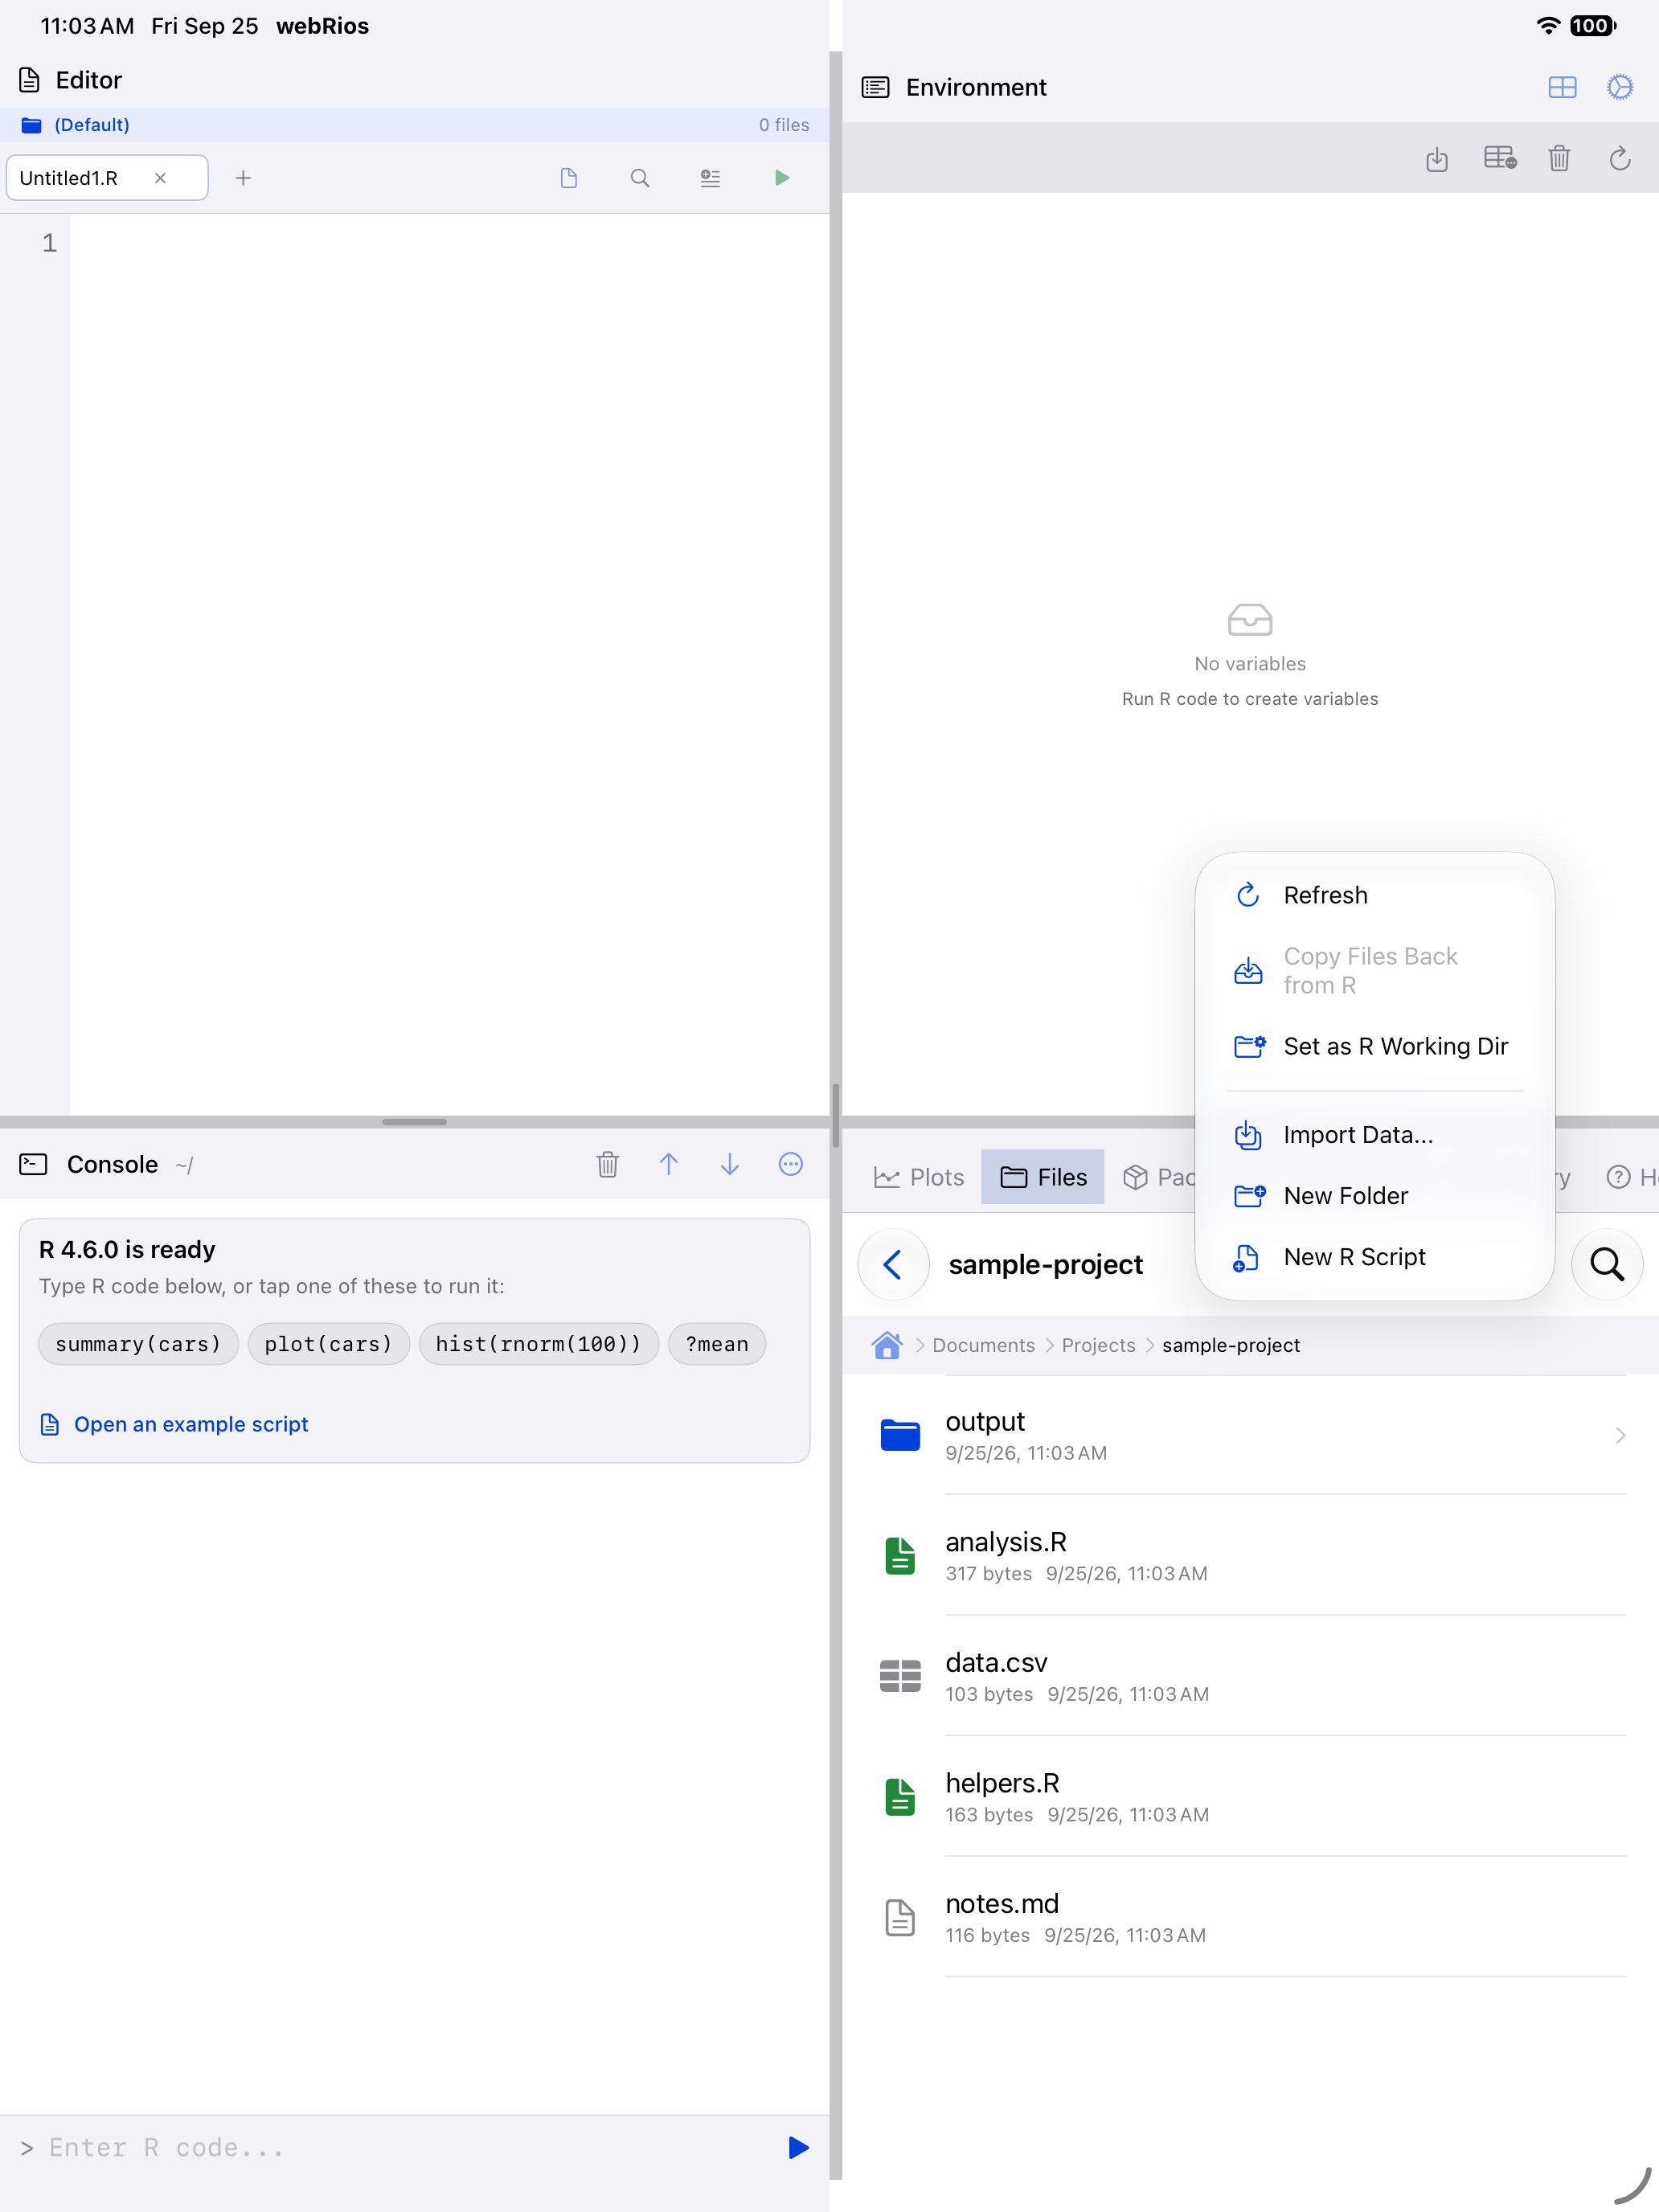Screen dimensions: 1659x2212
Task: Go to the home folder via the breadcrumb house icon
Action: 887,1345
